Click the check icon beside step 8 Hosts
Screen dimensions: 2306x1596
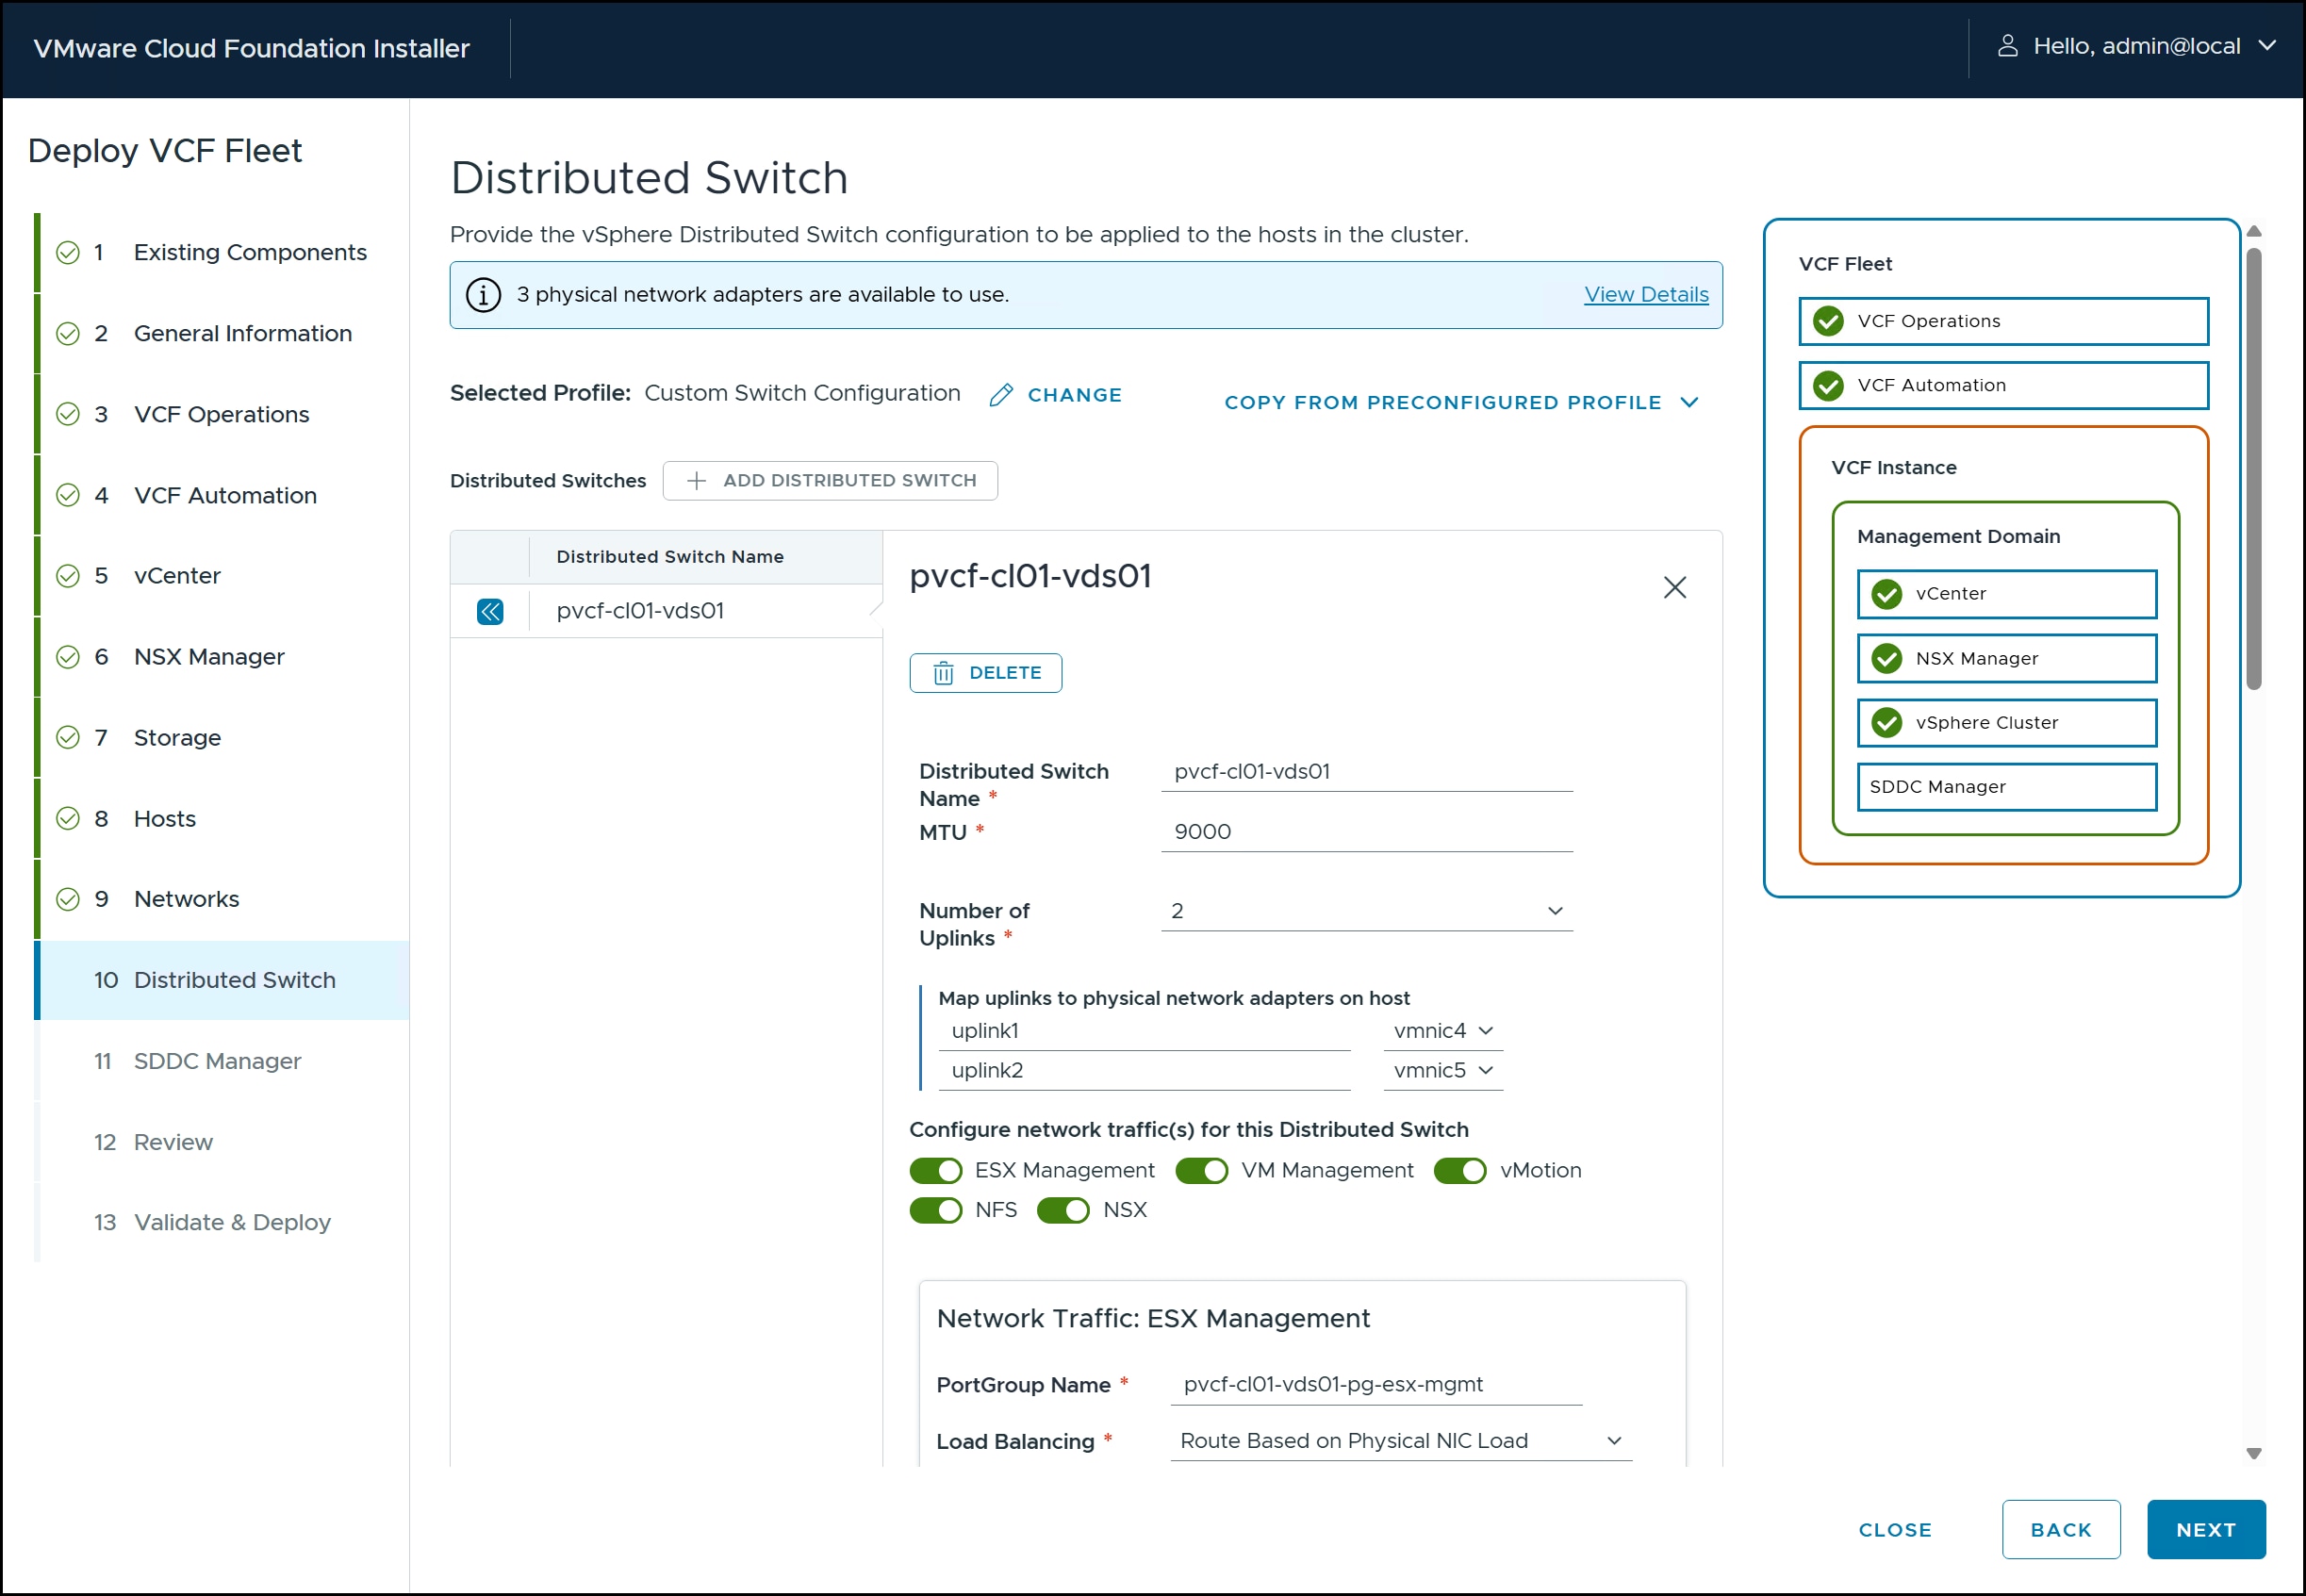(x=68, y=819)
